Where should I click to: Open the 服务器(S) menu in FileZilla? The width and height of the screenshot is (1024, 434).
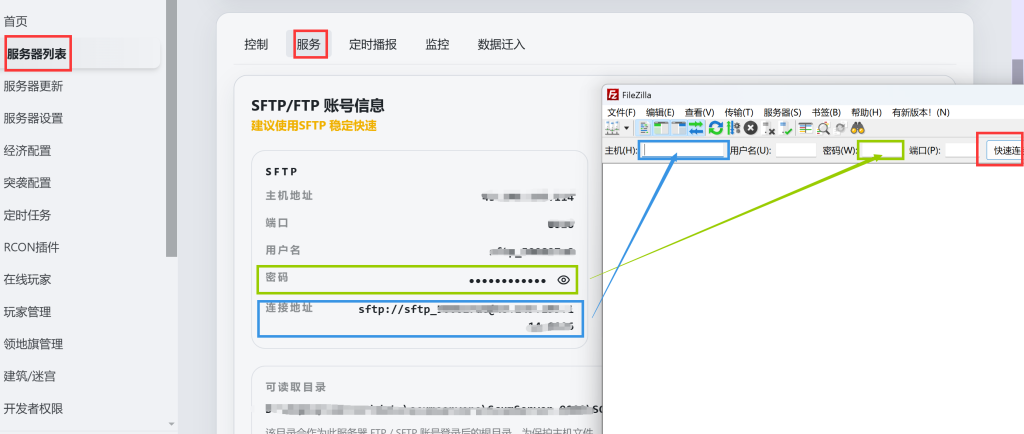click(x=782, y=112)
